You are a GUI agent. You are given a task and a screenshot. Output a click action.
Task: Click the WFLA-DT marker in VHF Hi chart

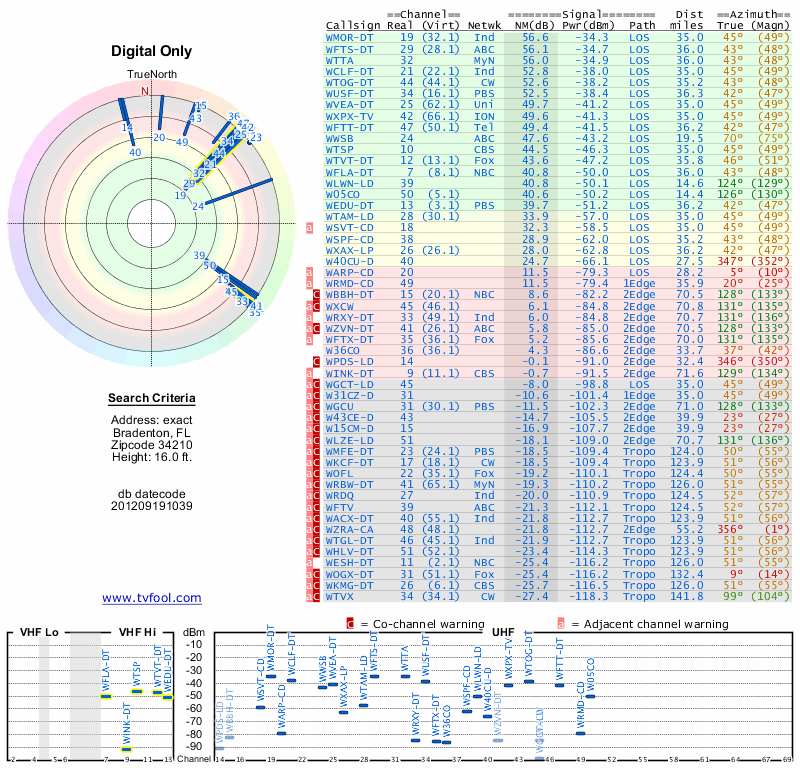click(x=106, y=697)
